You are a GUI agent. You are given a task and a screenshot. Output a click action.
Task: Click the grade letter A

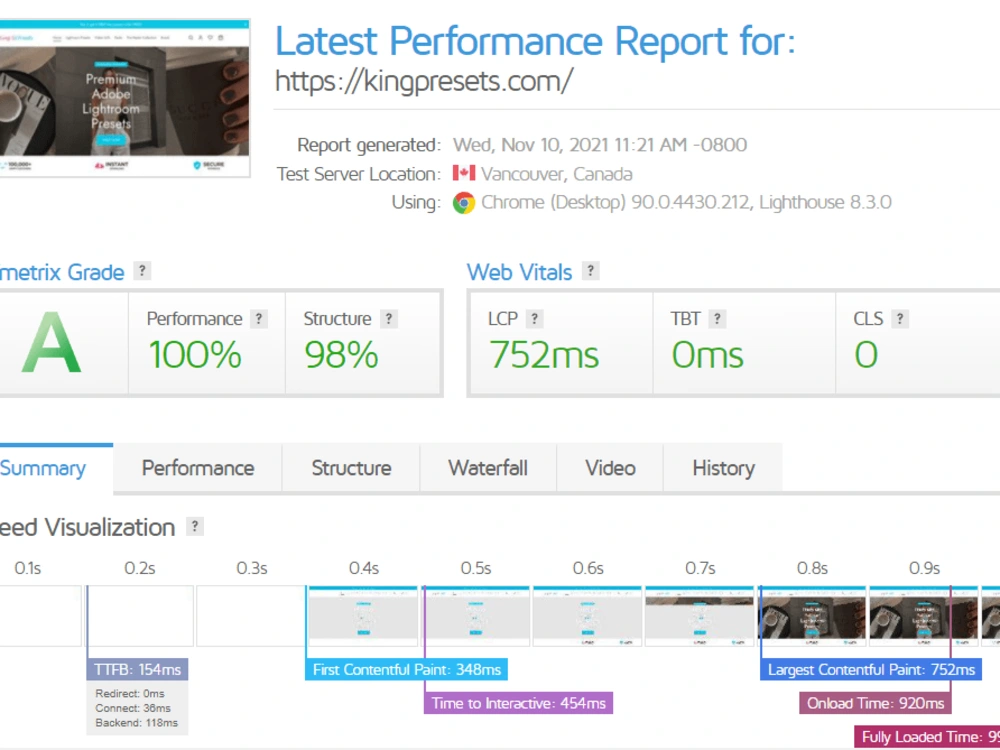(52, 343)
